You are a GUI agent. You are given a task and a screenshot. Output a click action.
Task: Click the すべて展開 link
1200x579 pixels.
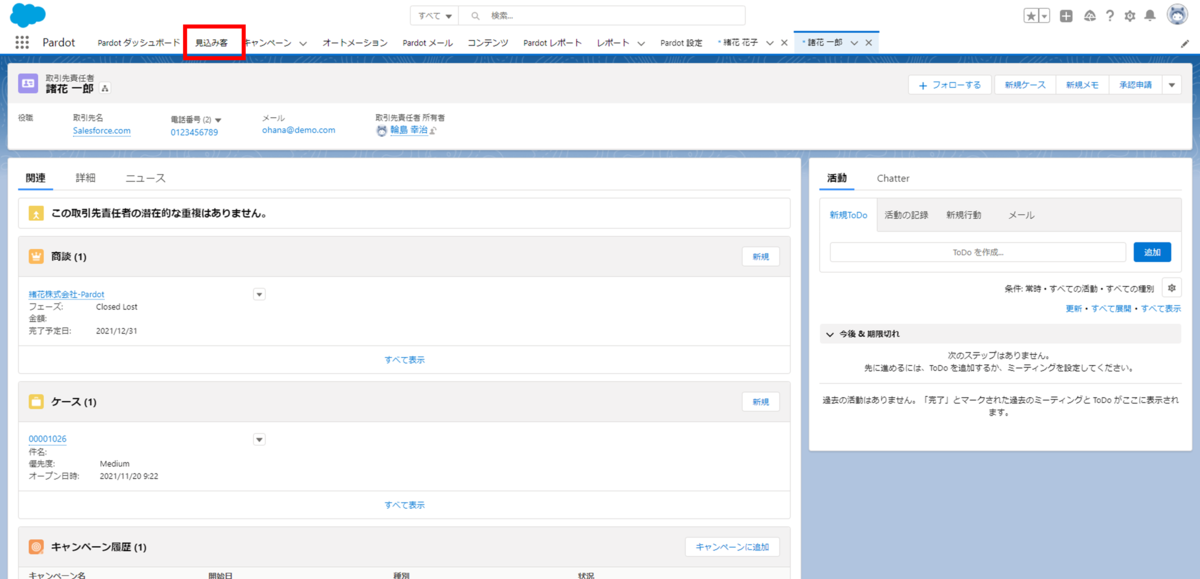pyautogui.click(x=1112, y=309)
